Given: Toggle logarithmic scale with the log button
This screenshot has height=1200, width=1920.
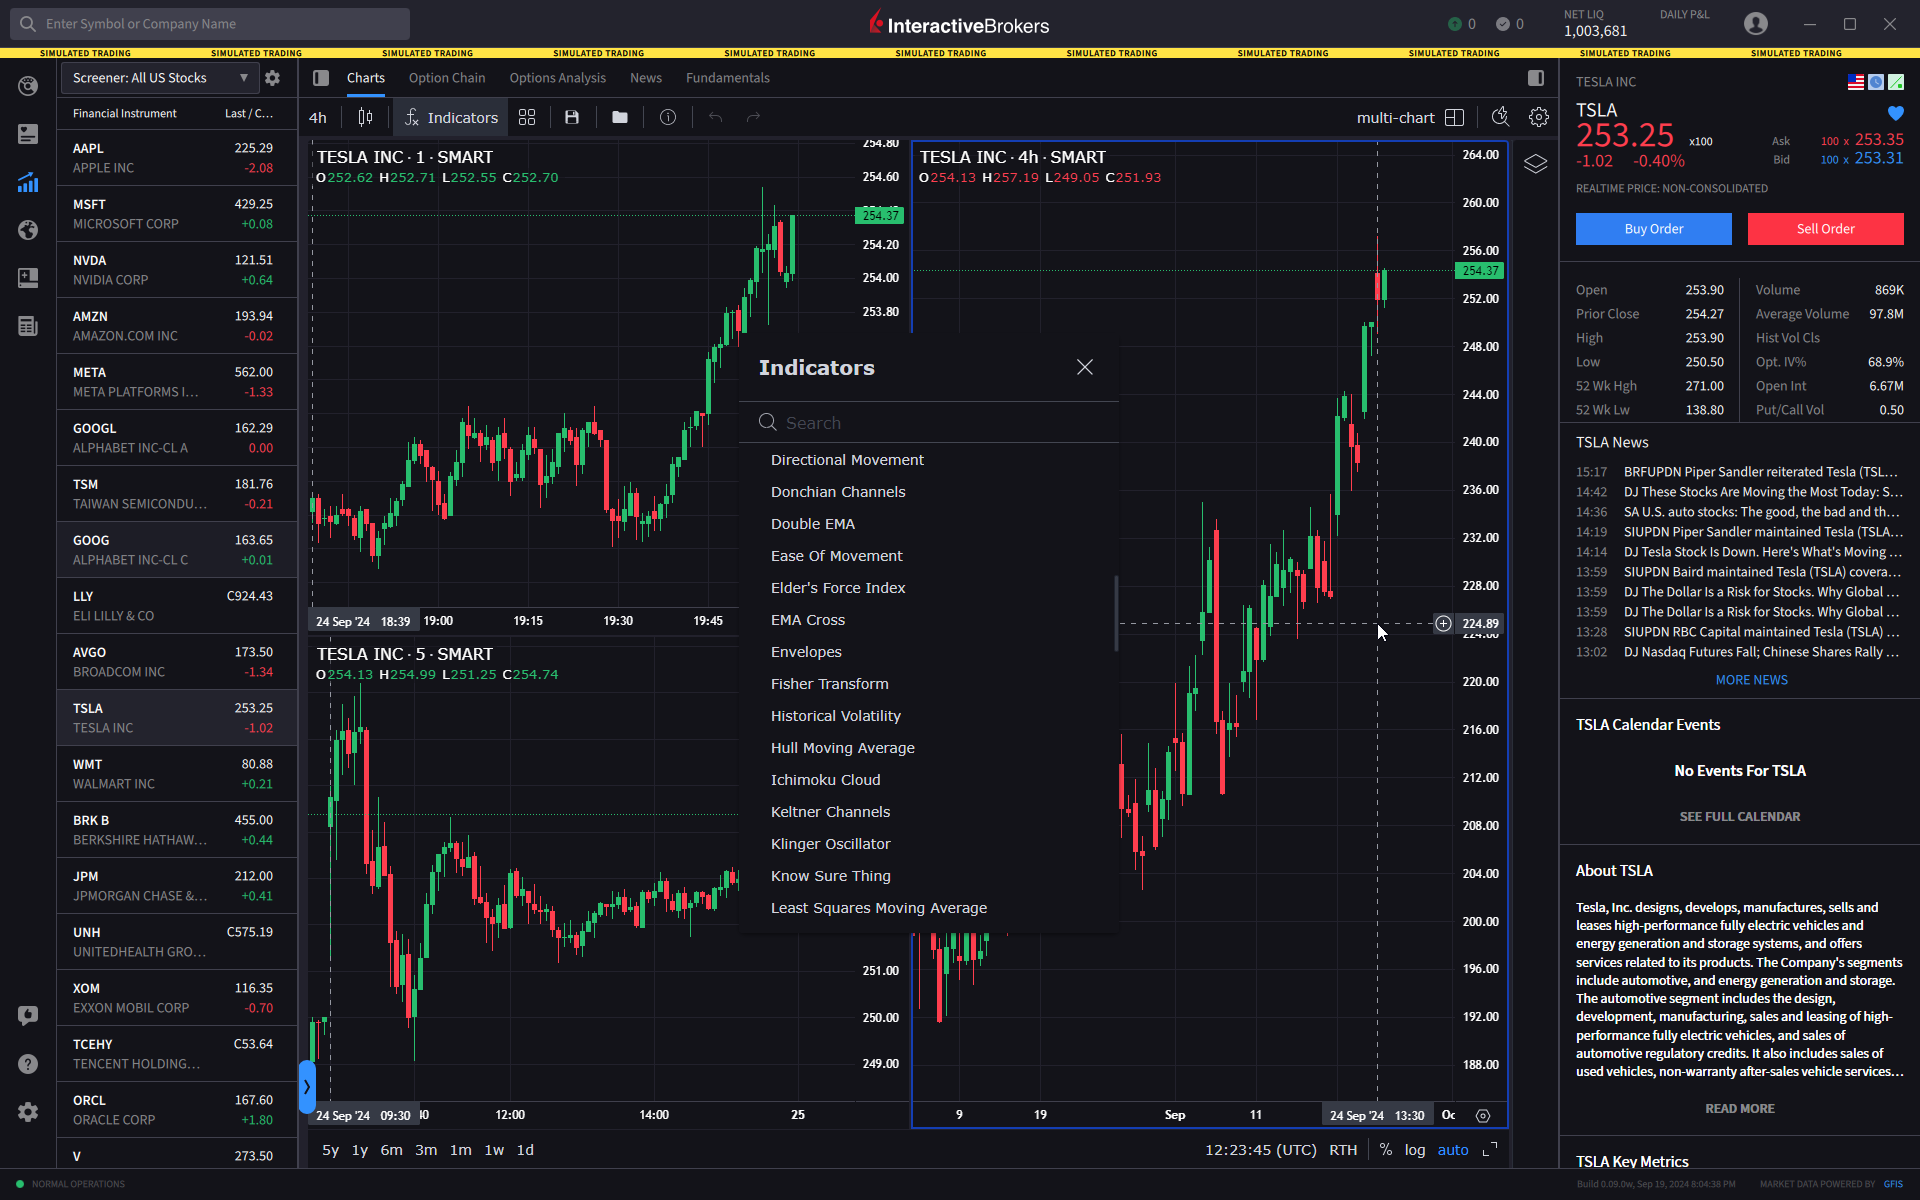Looking at the screenshot, I should 1415,1150.
